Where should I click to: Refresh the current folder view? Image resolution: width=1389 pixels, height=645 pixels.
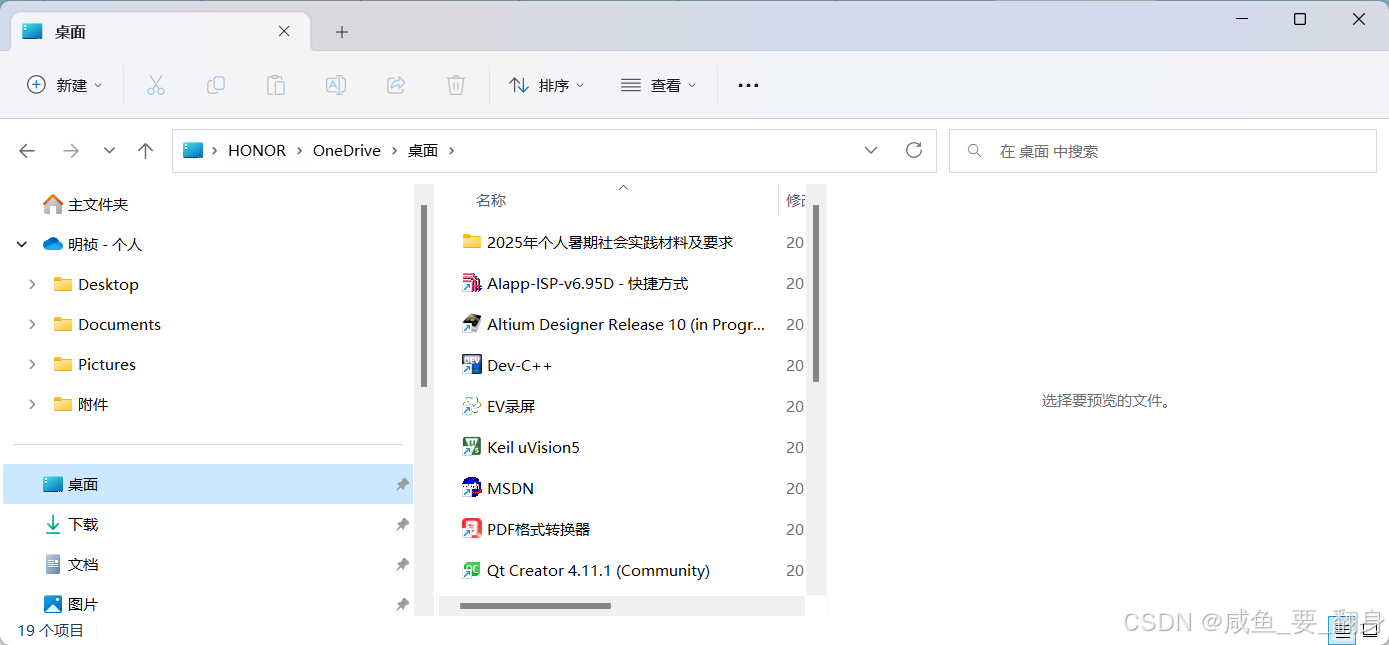[x=913, y=150]
